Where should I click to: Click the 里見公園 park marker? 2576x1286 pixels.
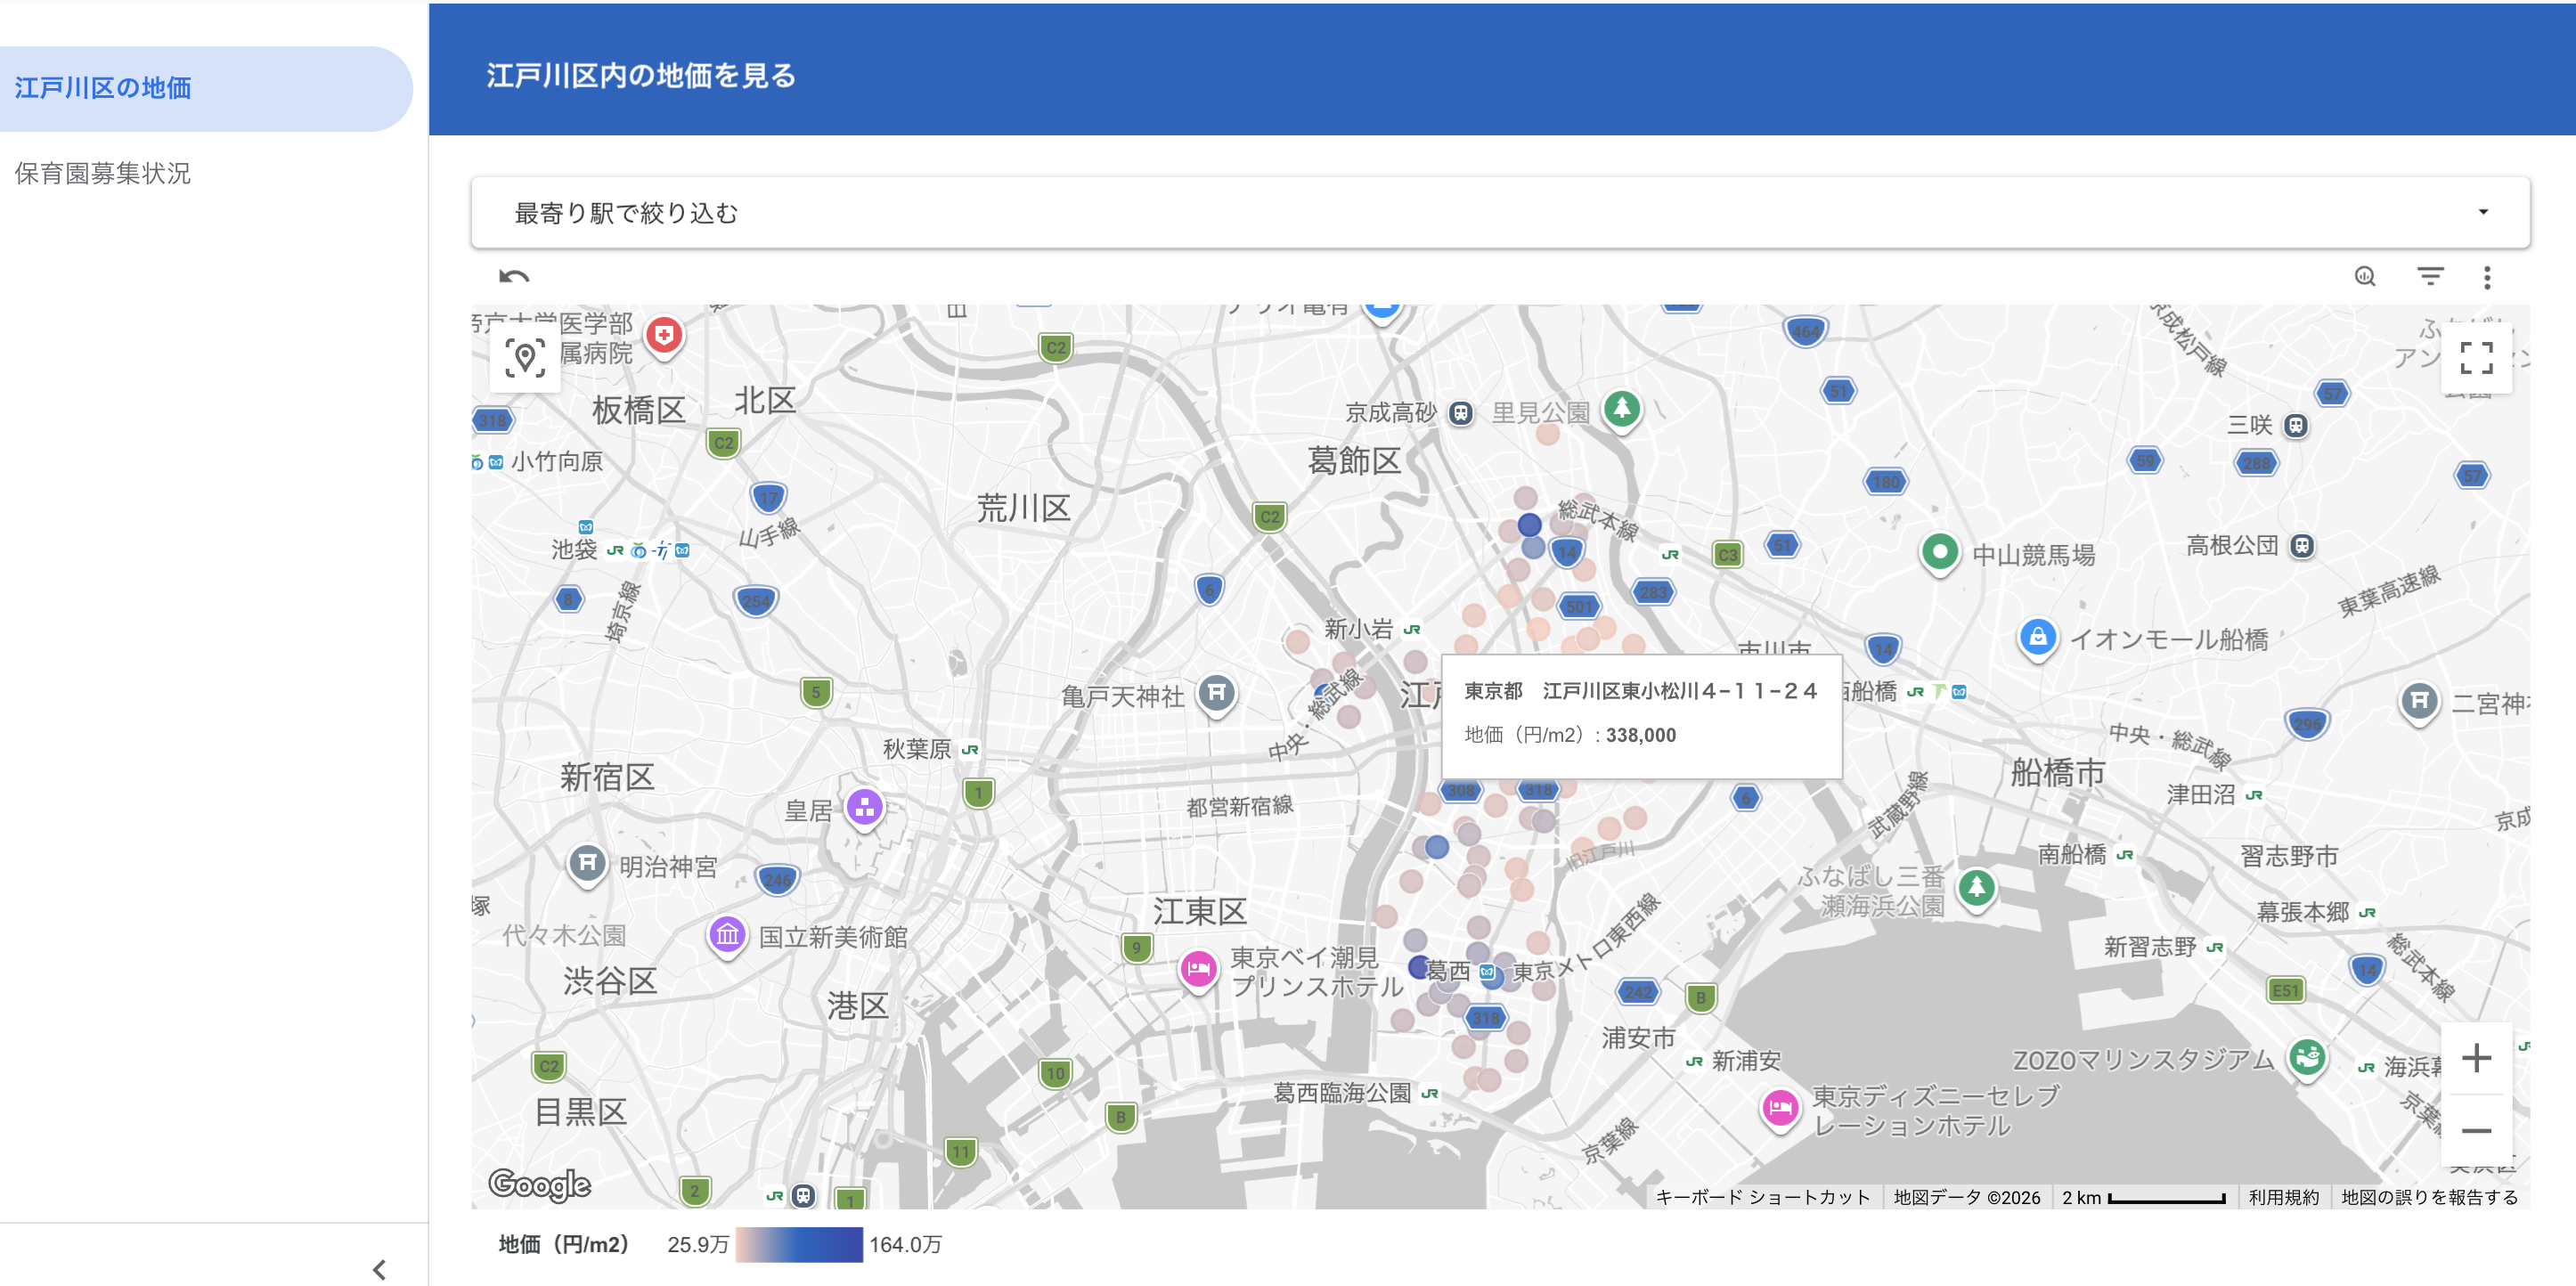tap(1622, 410)
